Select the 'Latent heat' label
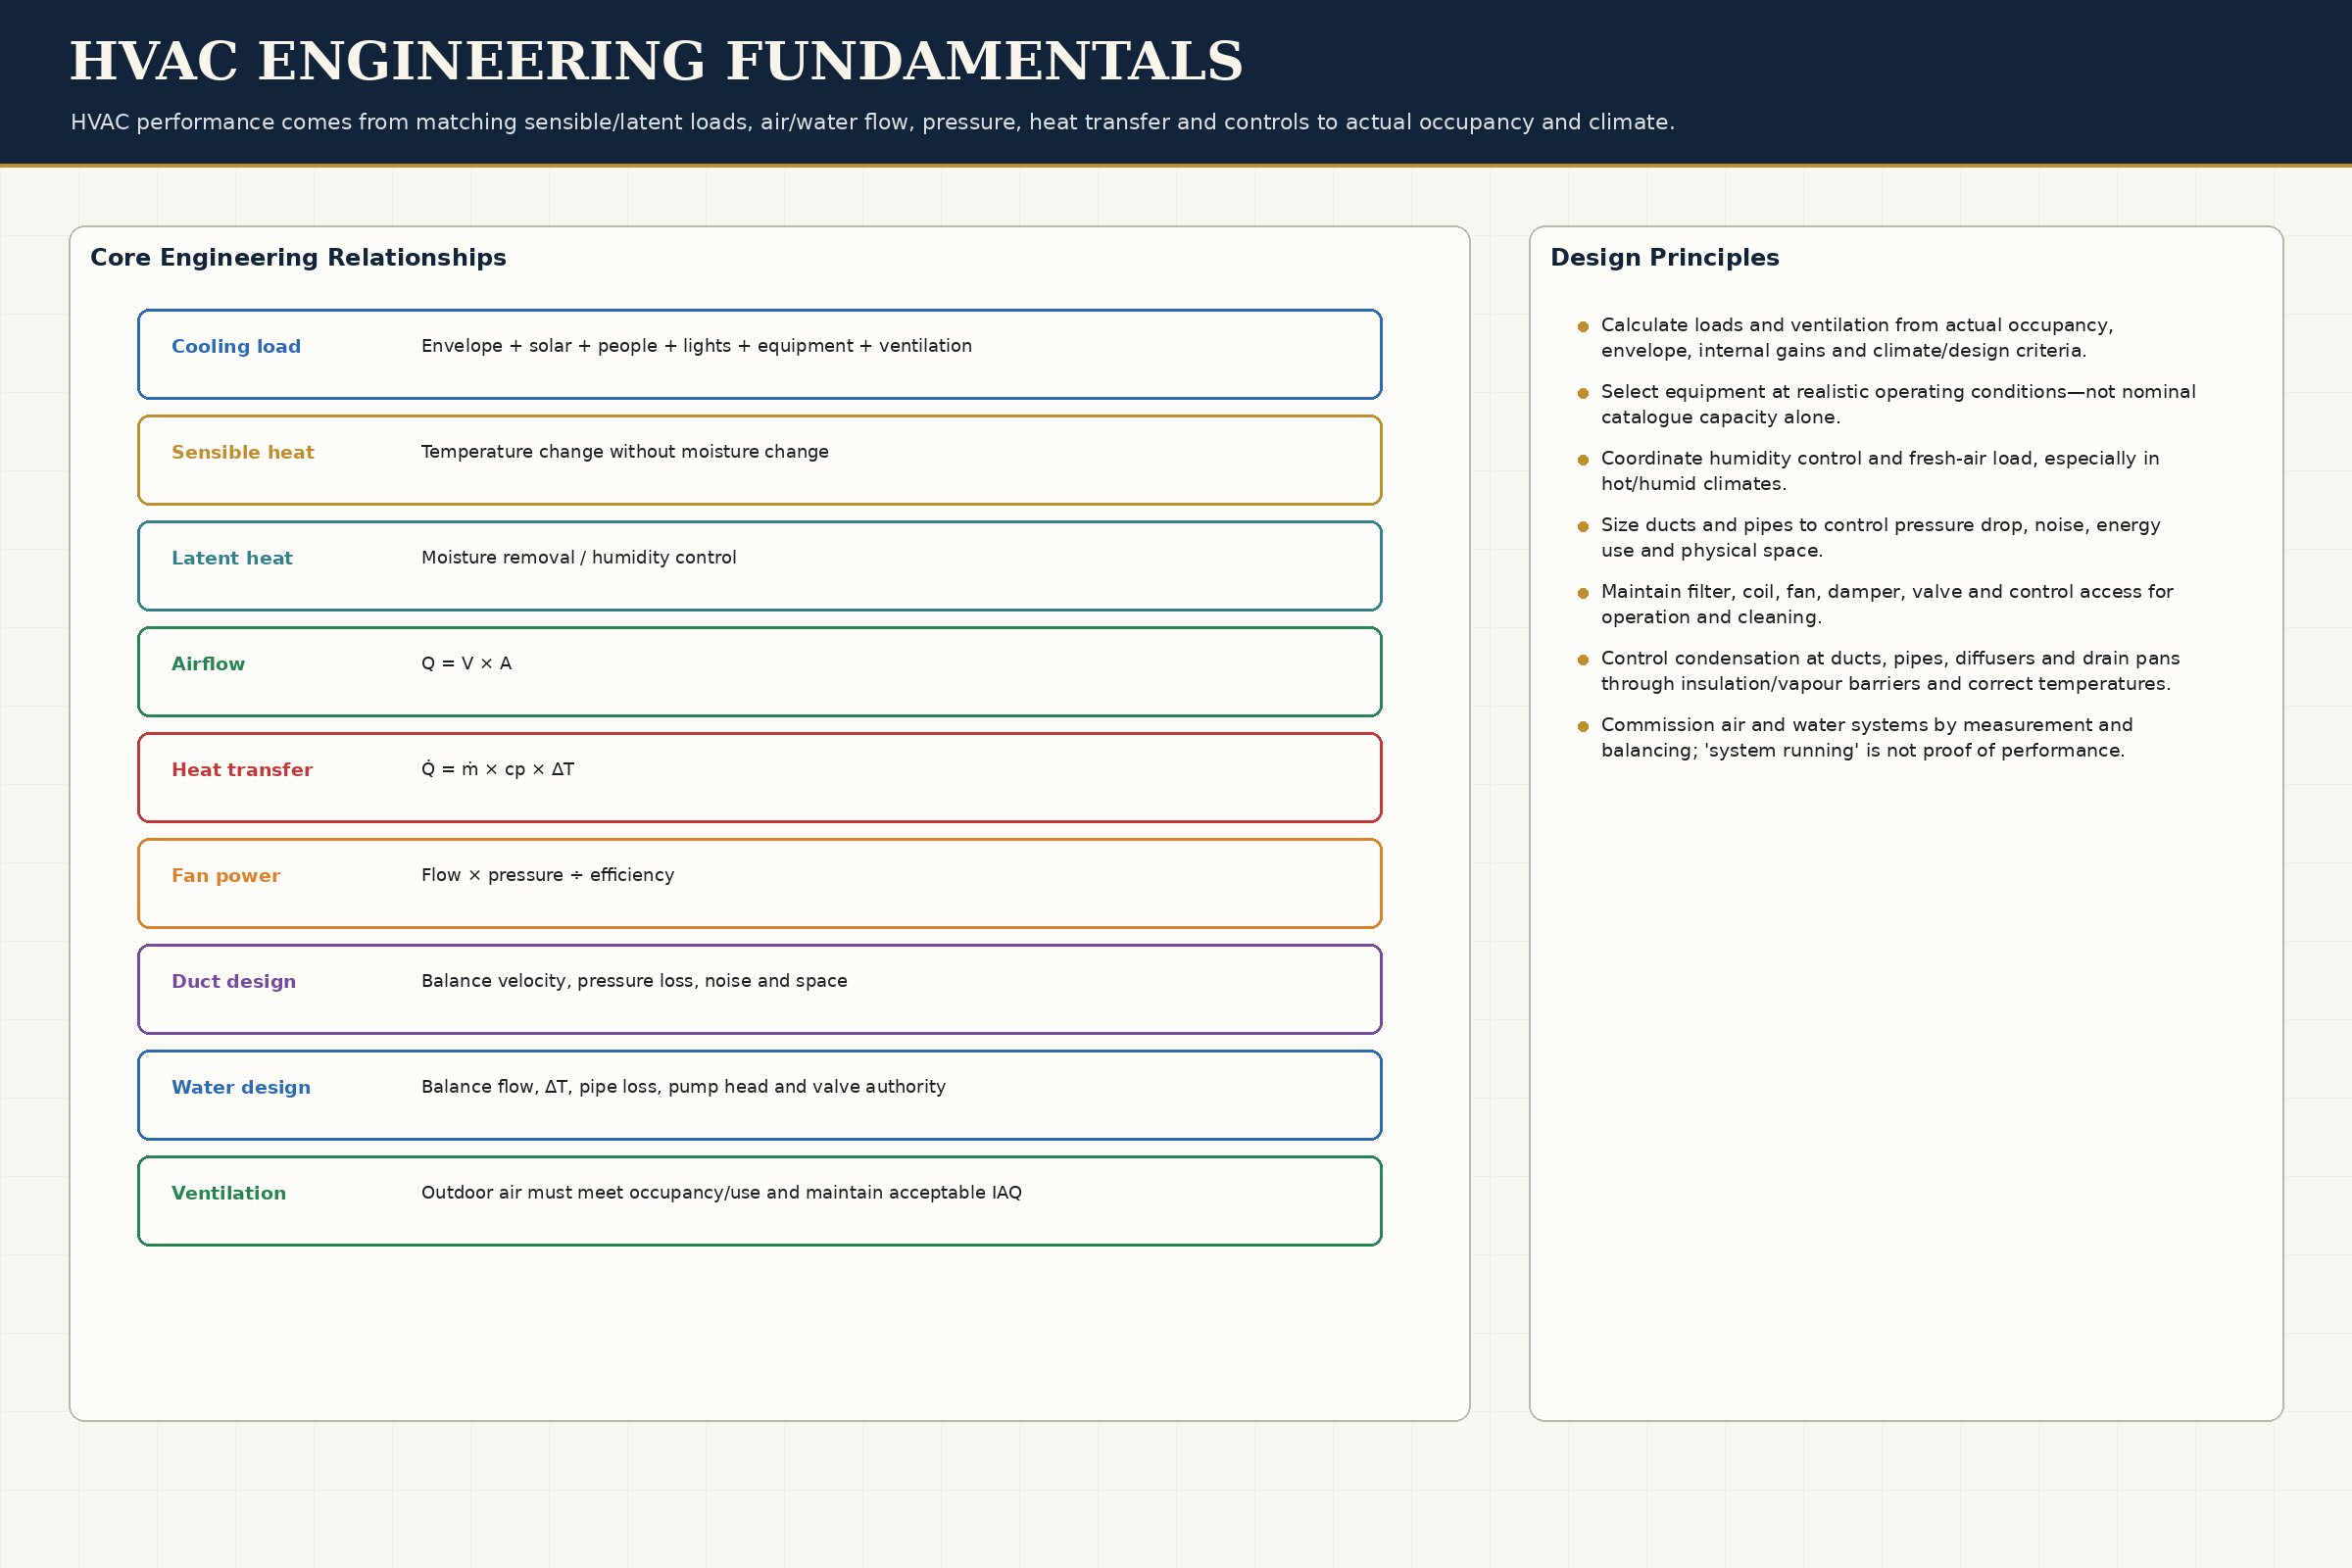Viewport: 2352px width, 1568px height. 232,559
